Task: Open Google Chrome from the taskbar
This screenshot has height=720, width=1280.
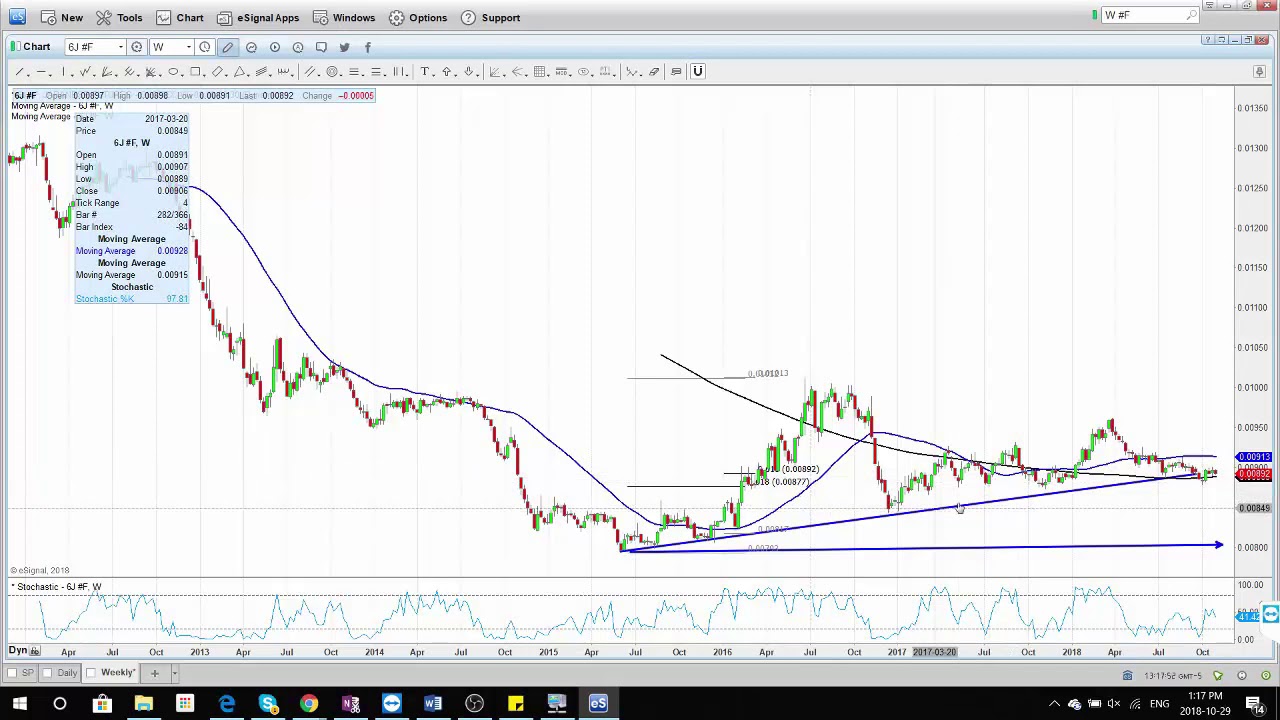Action: [309, 704]
